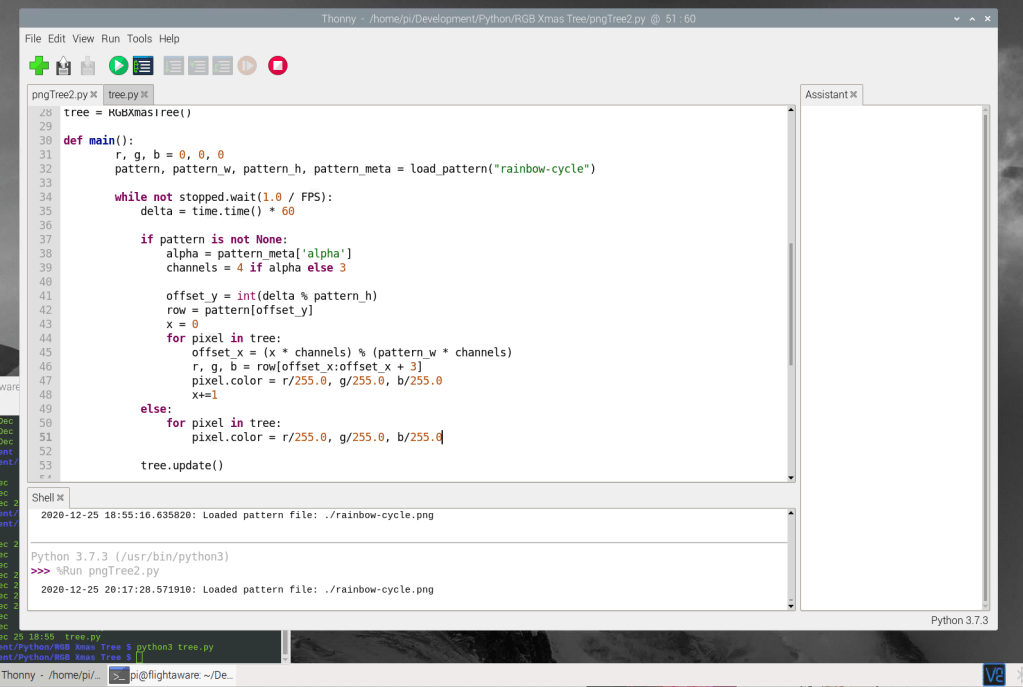The image size is (1023, 687).
Task: Click the Load file icon in toolbar
Action: point(63,66)
